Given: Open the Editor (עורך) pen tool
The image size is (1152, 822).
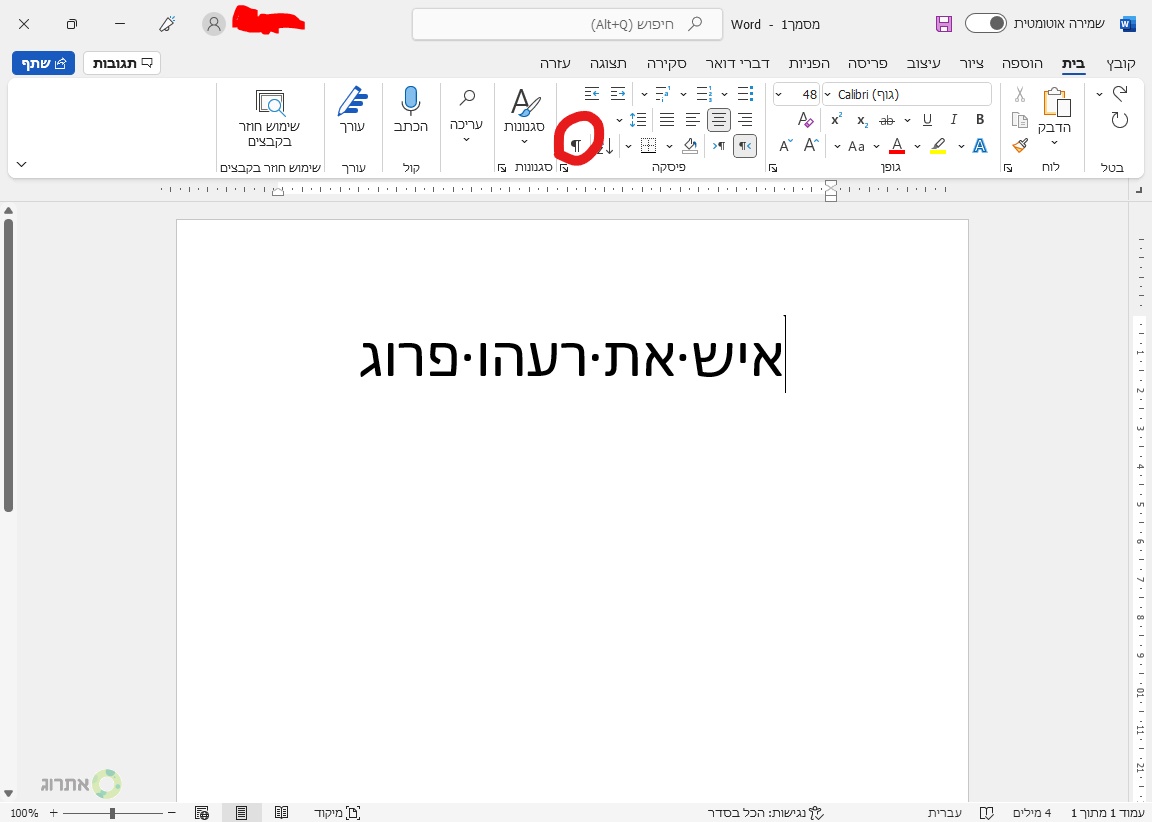Looking at the screenshot, I should [x=353, y=110].
